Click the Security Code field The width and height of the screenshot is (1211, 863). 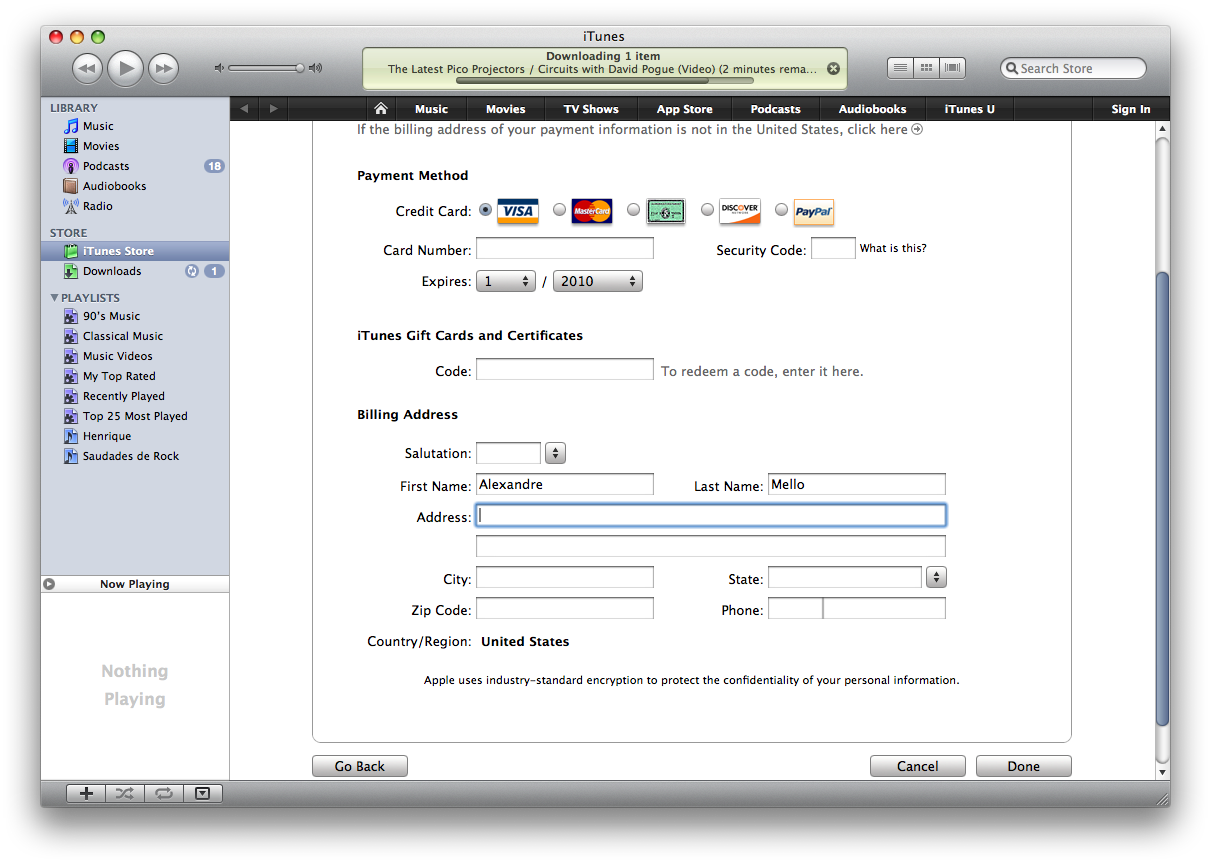(833, 249)
